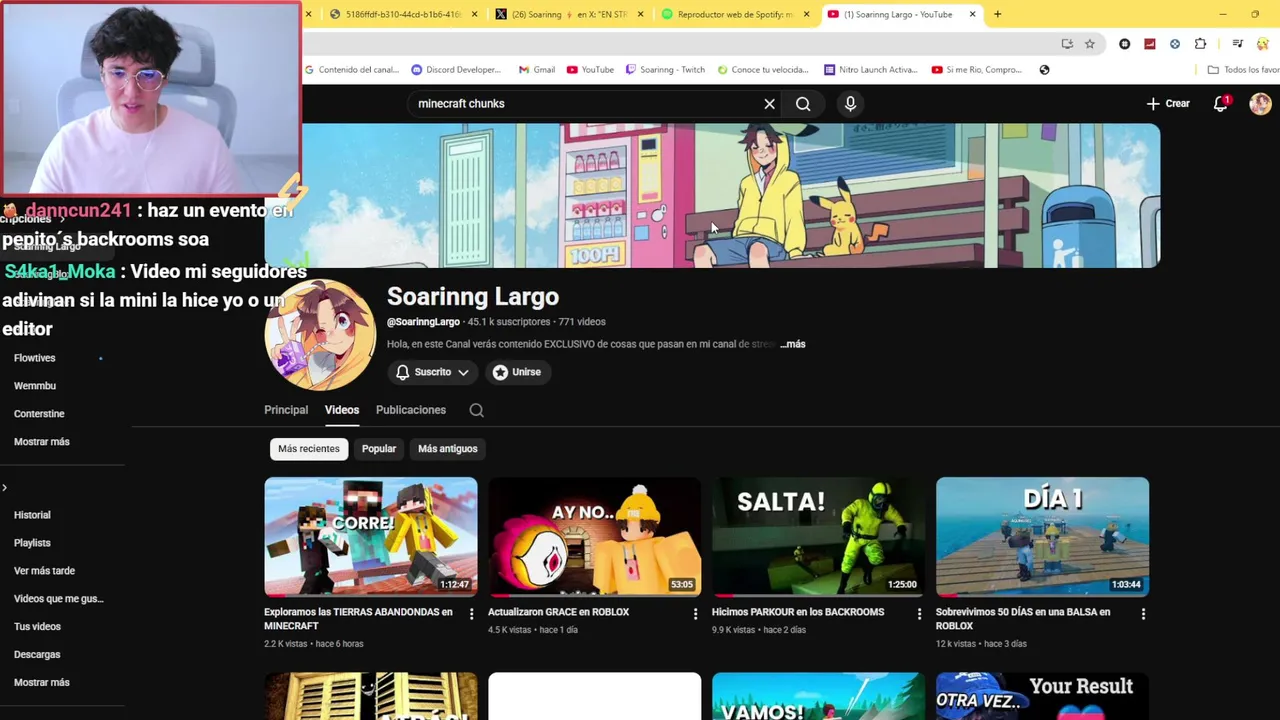
Task: Open '50 DÍAS en una BALSA' thumbnail
Action: 1043,537
